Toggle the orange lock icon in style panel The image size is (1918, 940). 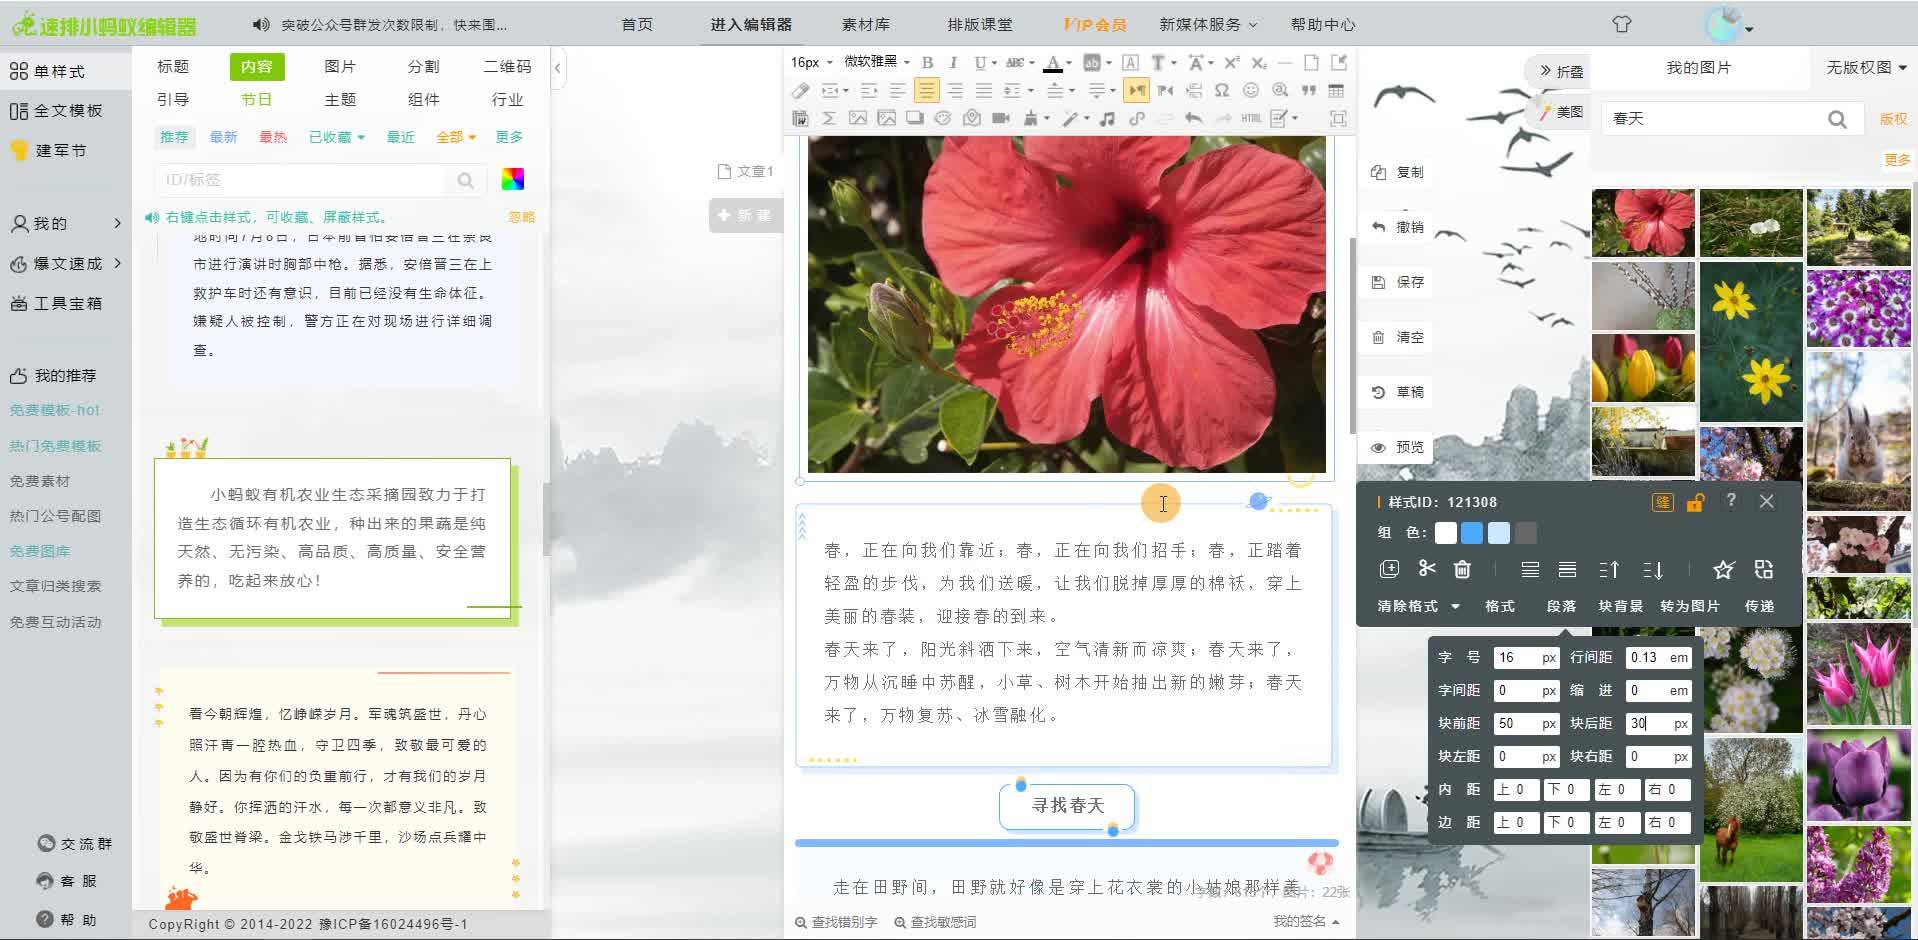click(x=1695, y=502)
